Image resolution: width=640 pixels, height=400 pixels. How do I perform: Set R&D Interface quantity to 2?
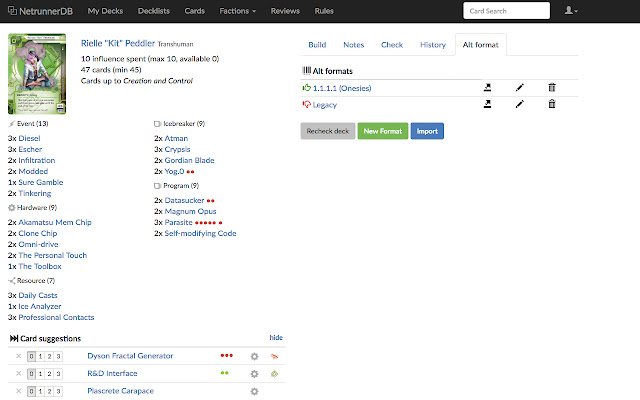pyautogui.click(x=49, y=374)
